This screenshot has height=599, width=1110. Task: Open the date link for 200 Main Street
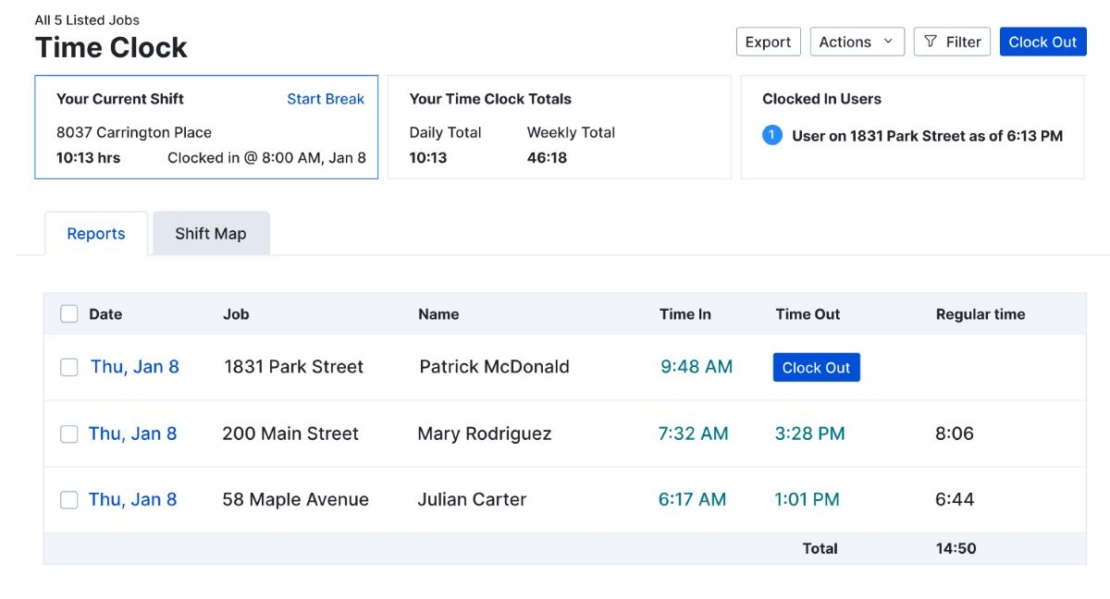pyautogui.click(x=133, y=434)
